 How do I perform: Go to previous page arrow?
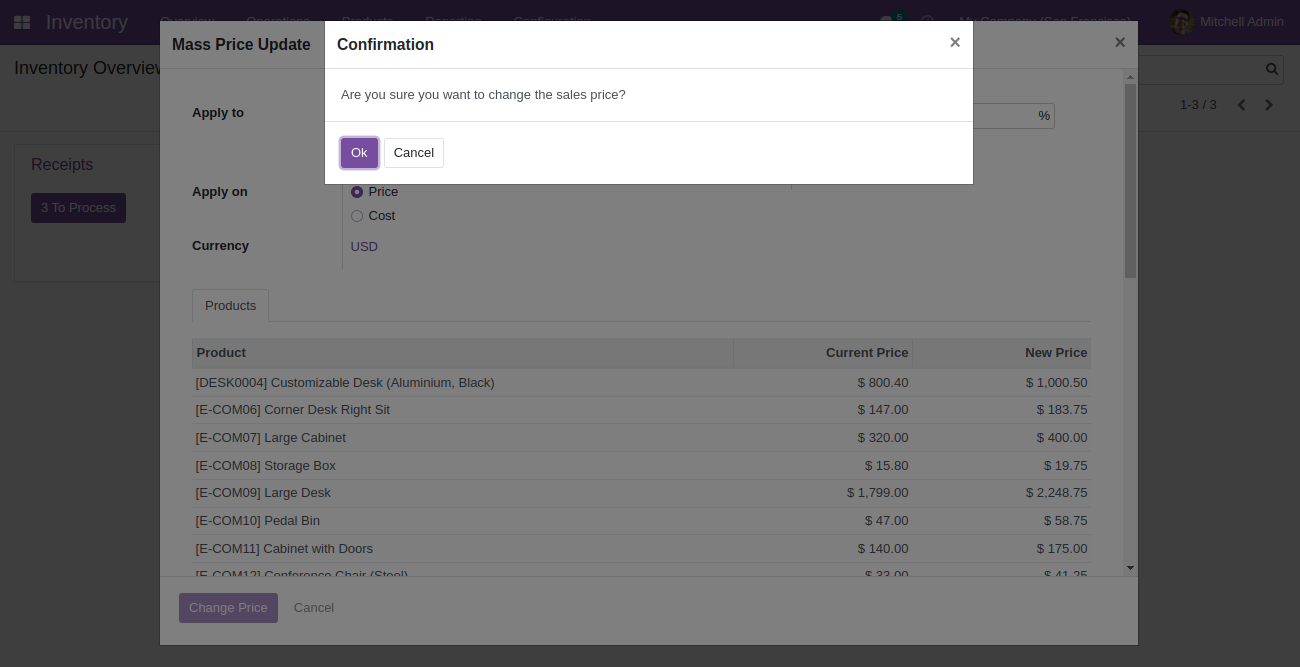click(x=1242, y=105)
